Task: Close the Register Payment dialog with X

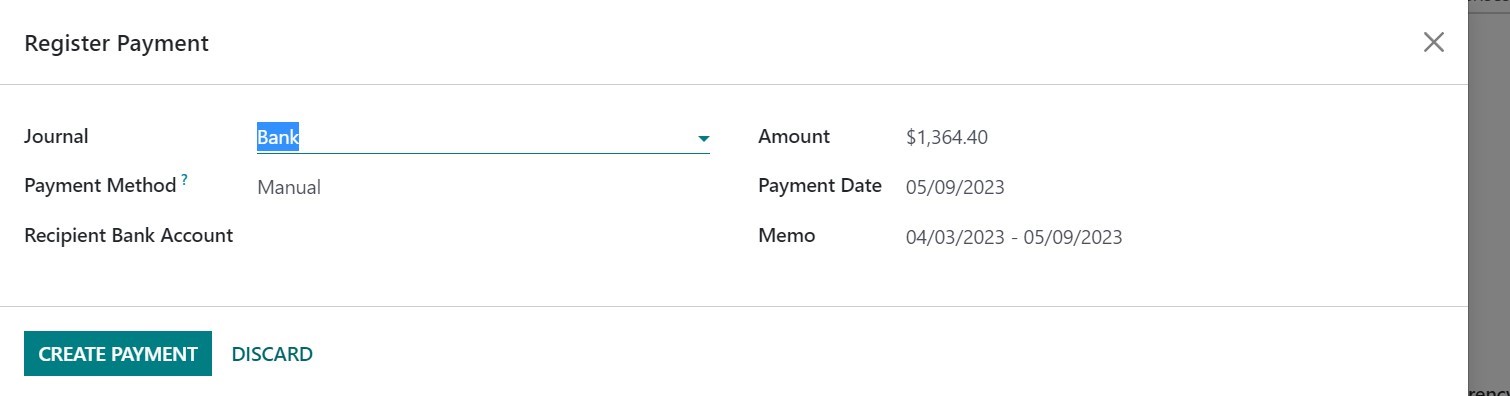Action: coord(1433,42)
